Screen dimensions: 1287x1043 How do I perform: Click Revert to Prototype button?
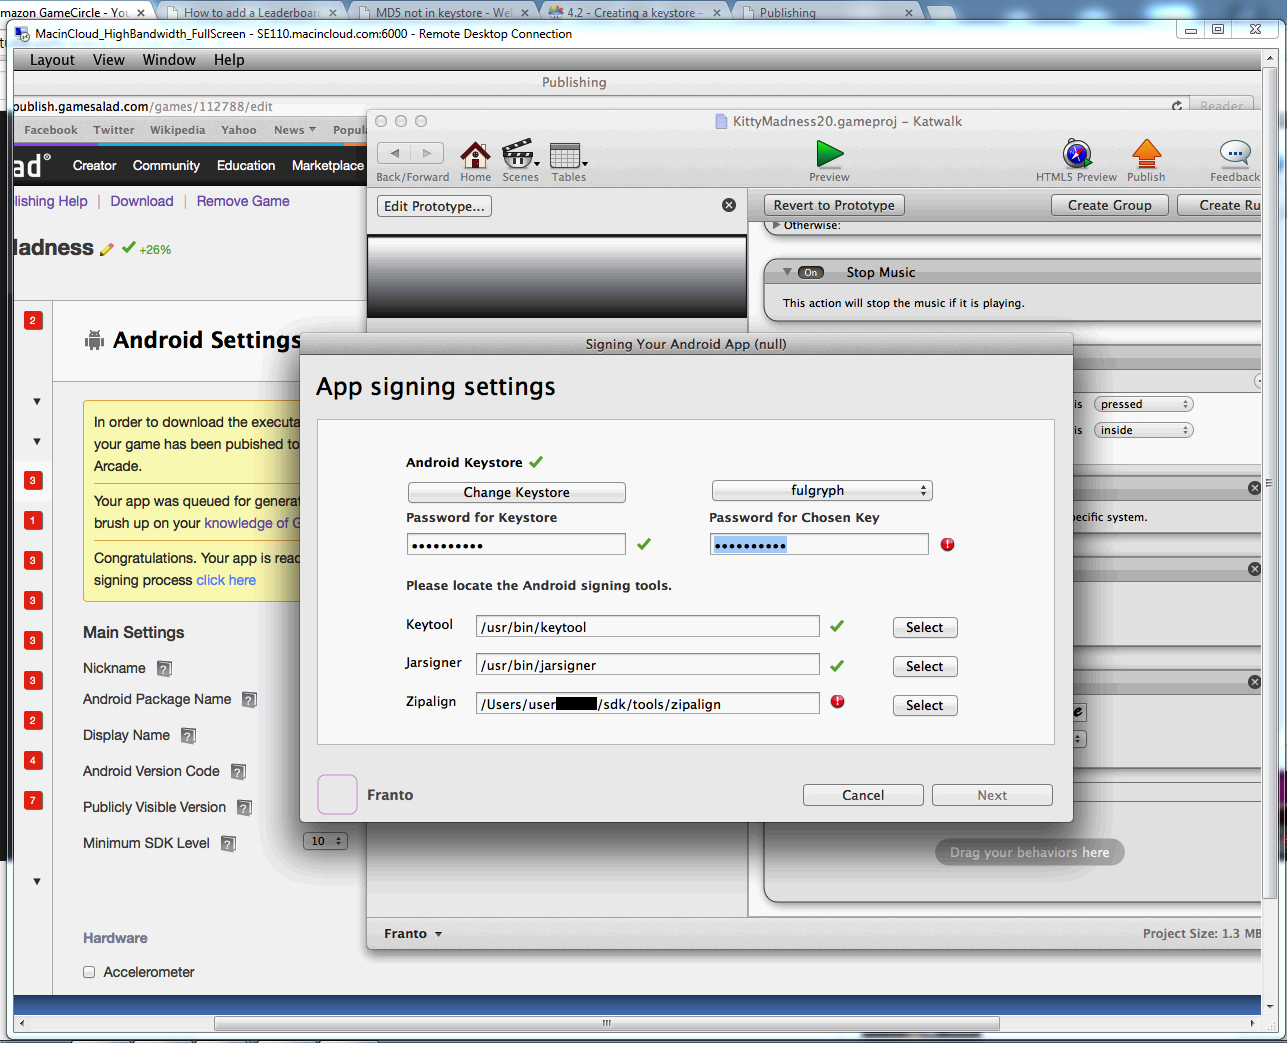(834, 205)
